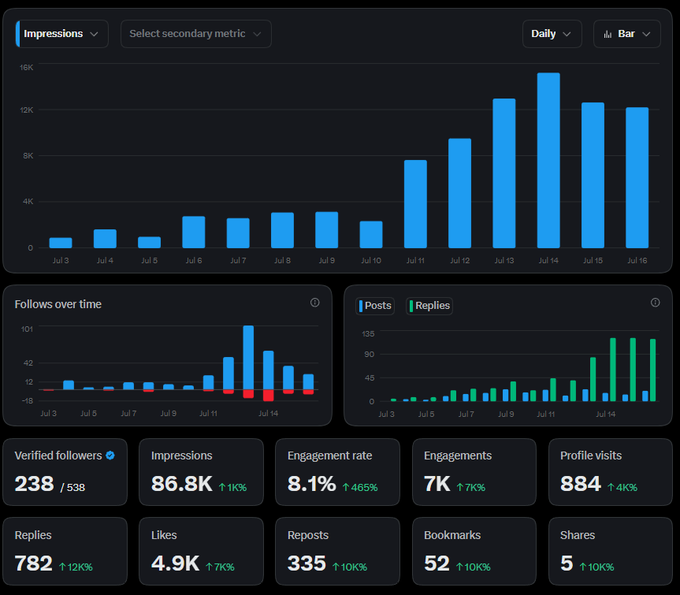680x595 pixels.
Task: Open the Bookmarks 52 card
Action: (x=474, y=551)
